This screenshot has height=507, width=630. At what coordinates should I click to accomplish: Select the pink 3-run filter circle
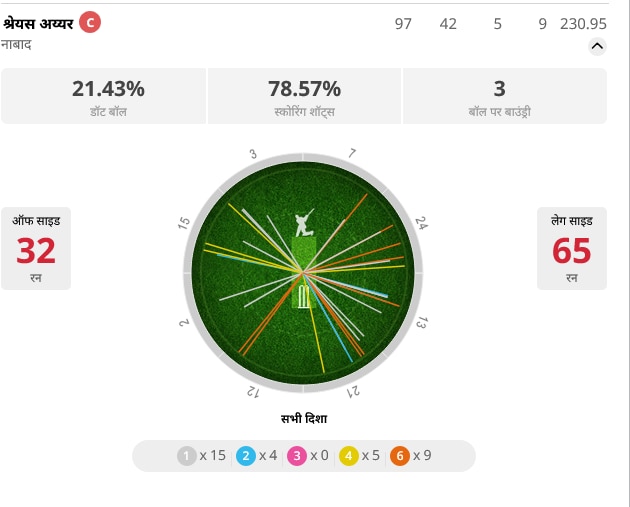(x=297, y=456)
